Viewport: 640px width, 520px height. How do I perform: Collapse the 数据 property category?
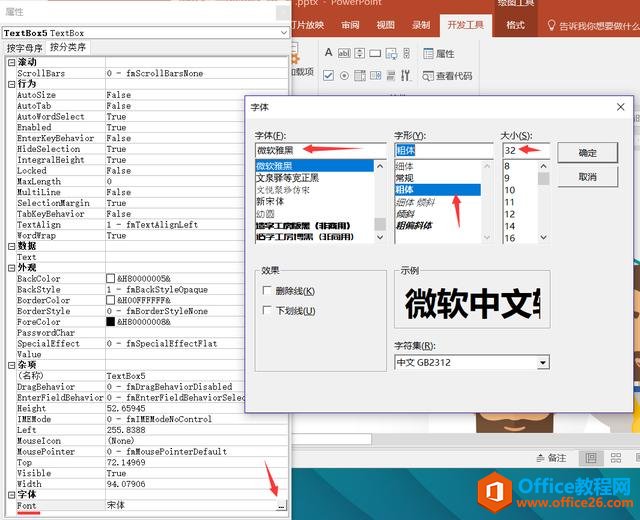tap(11, 246)
